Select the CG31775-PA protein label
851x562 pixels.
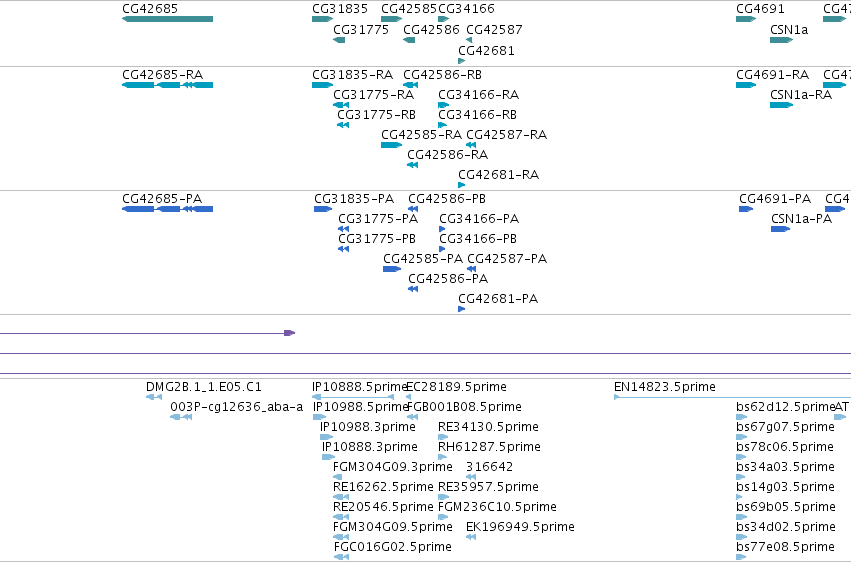[378, 219]
